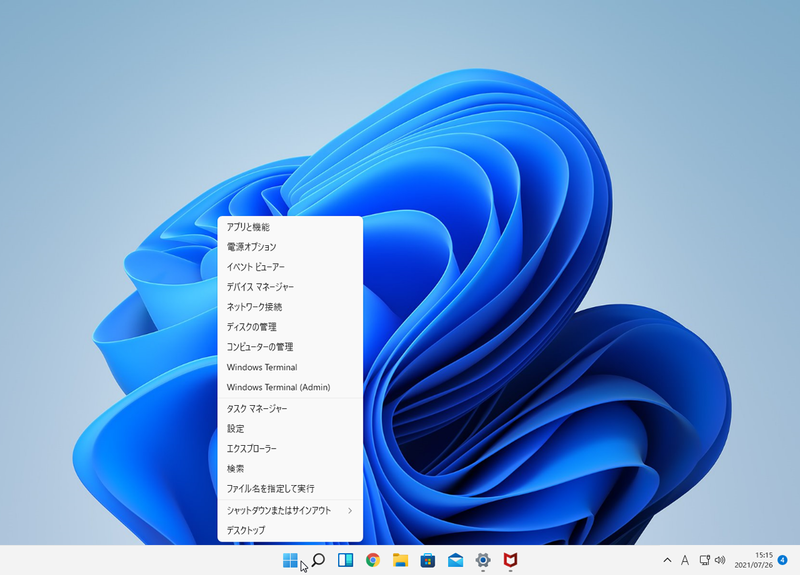Open Widgets panel icon in taskbar
This screenshot has height=575, width=800.
tap(345, 560)
